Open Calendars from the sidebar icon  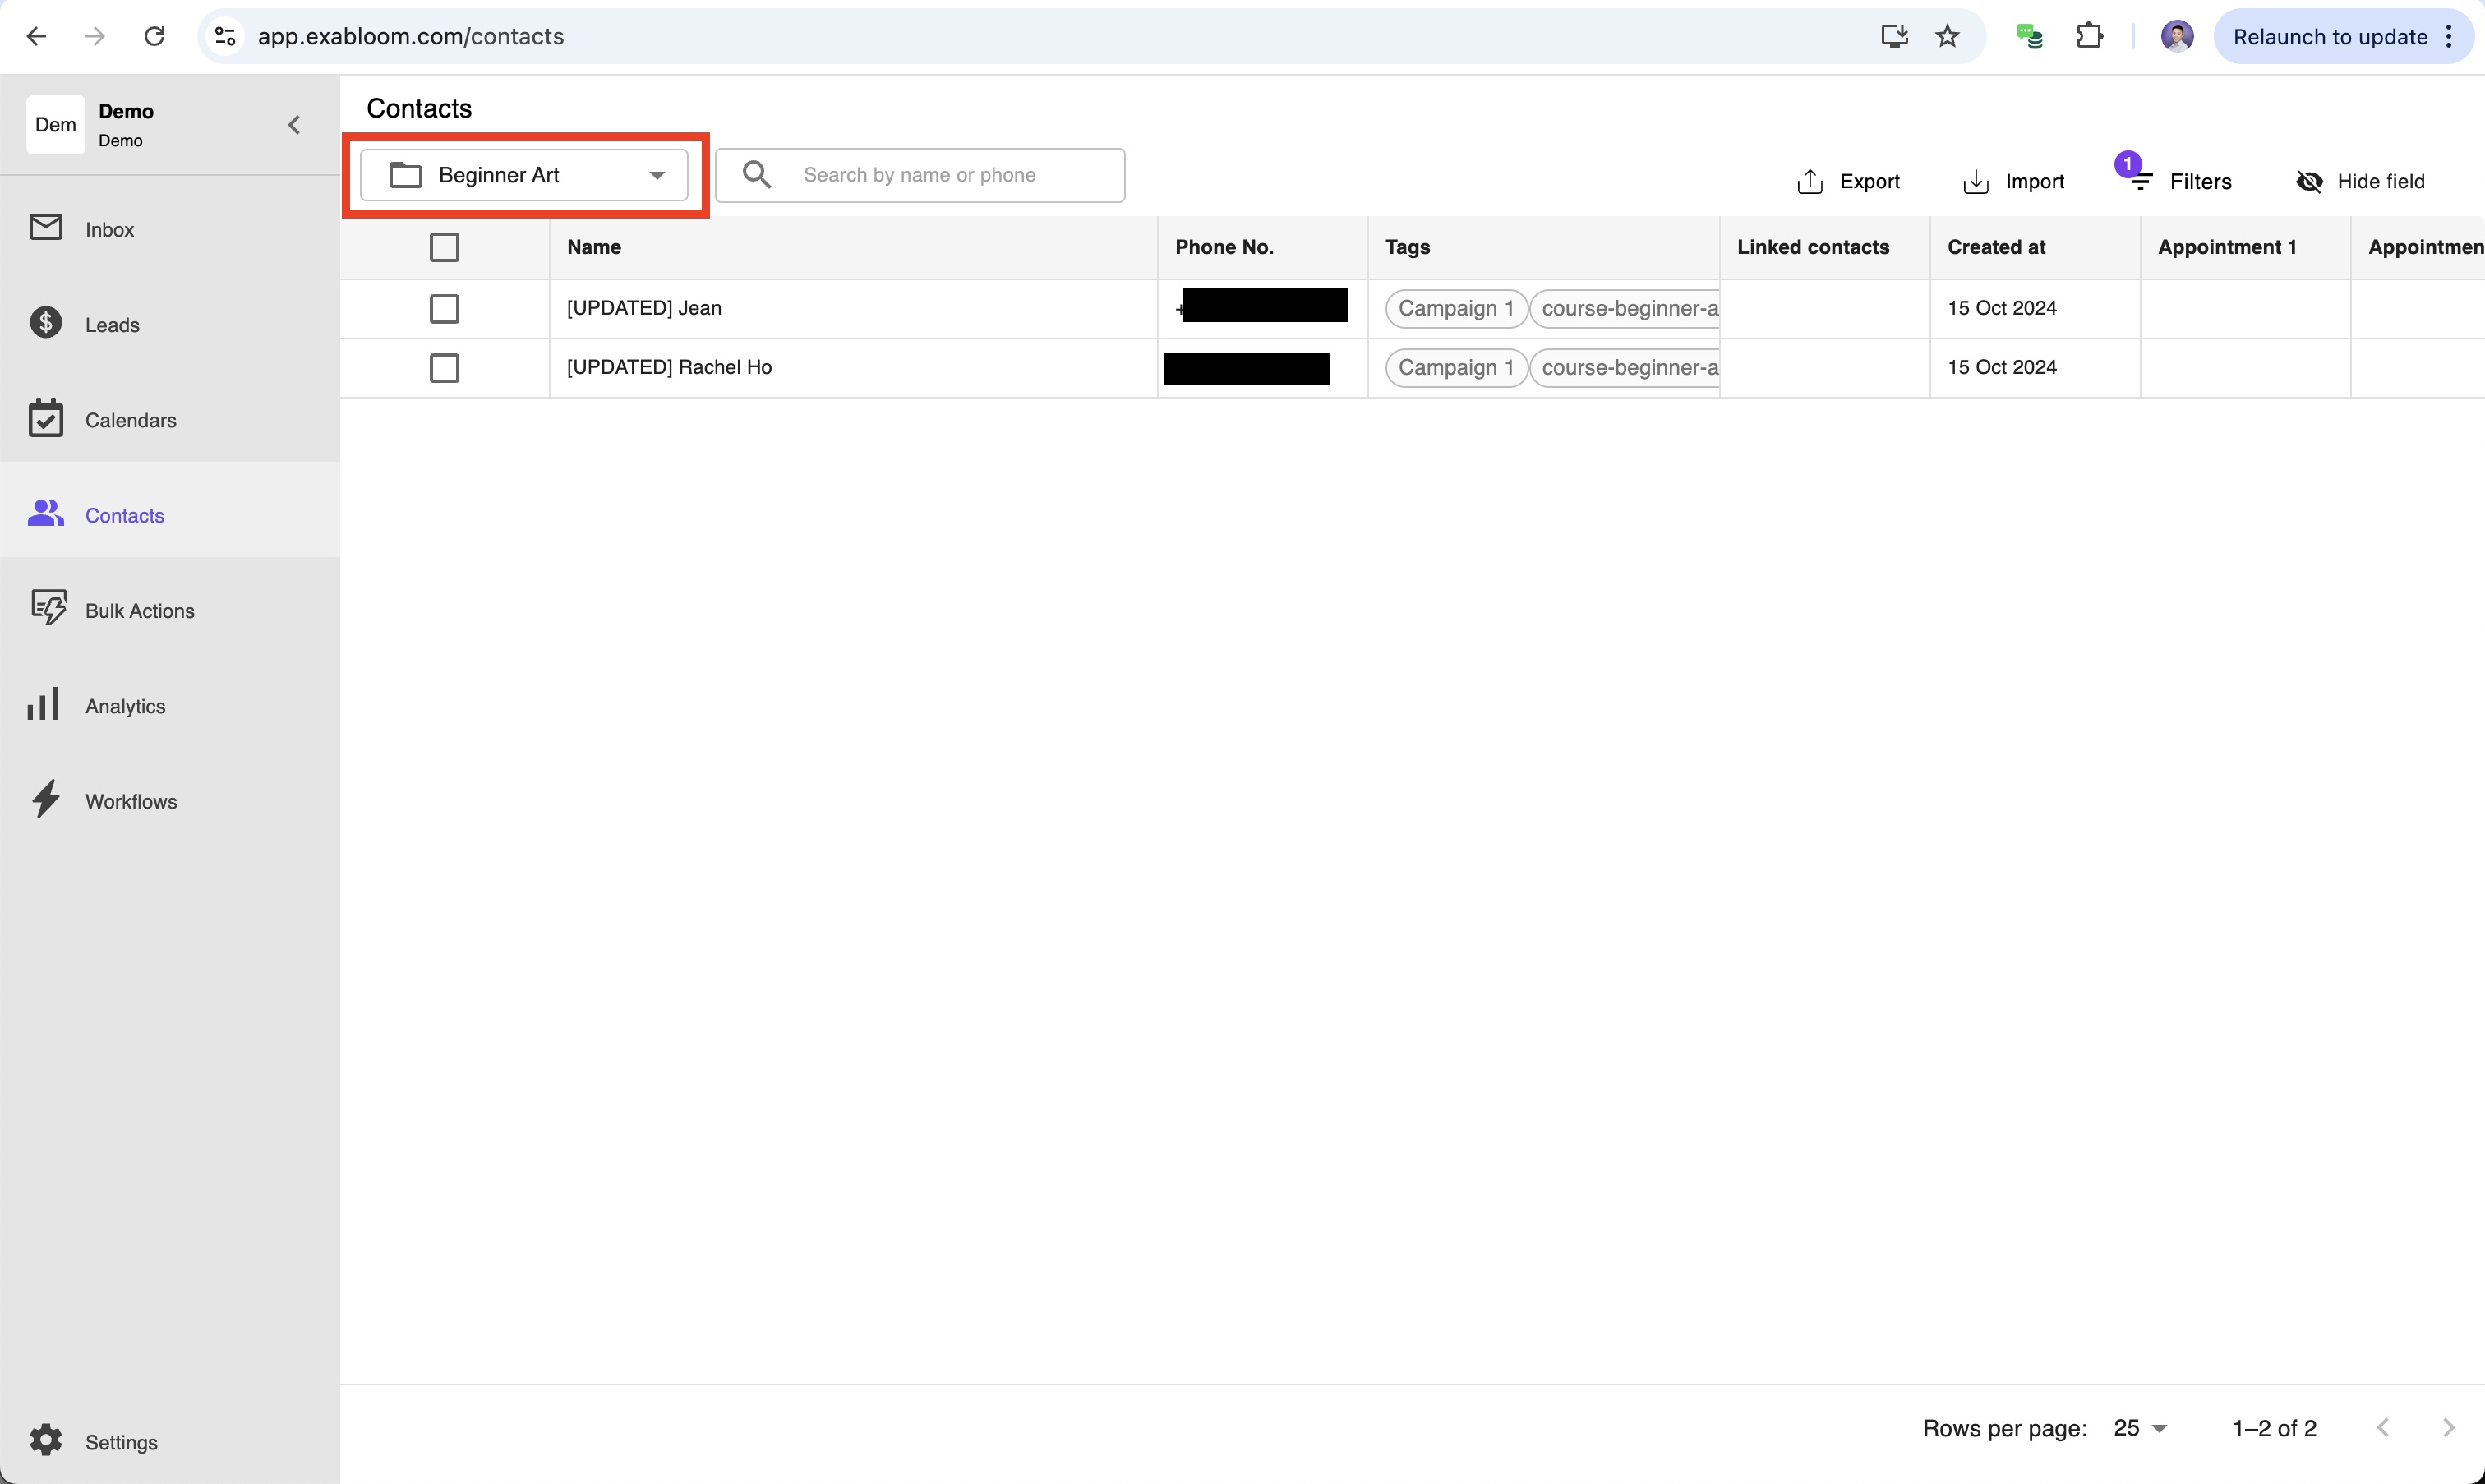[46, 419]
